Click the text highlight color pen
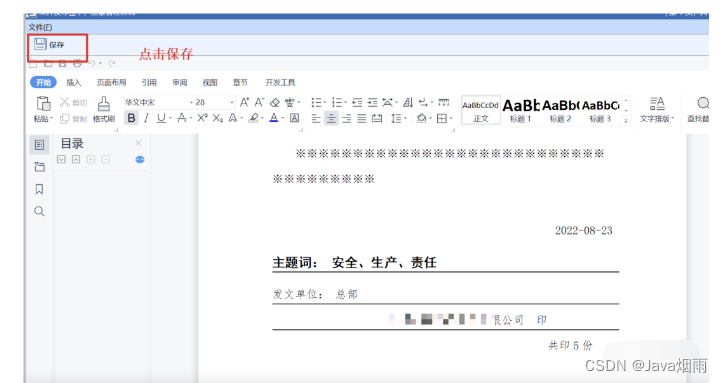This screenshot has height=383, width=723. pyautogui.click(x=253, y=118)
